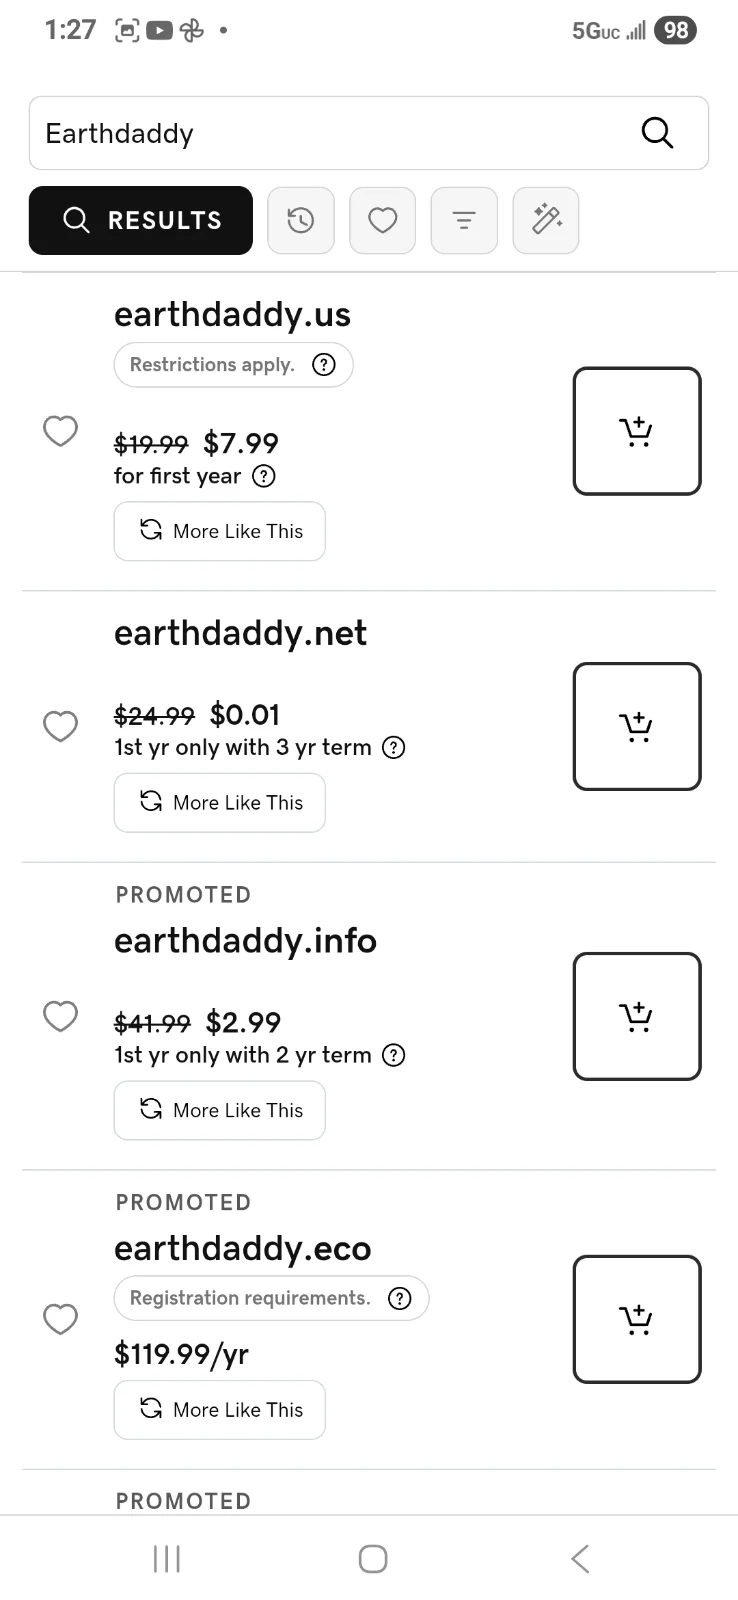Focus the Earthdaddy search input field
Image resolution: width=738 pixels, height=1600 pixels.
(x=330, y=133)
